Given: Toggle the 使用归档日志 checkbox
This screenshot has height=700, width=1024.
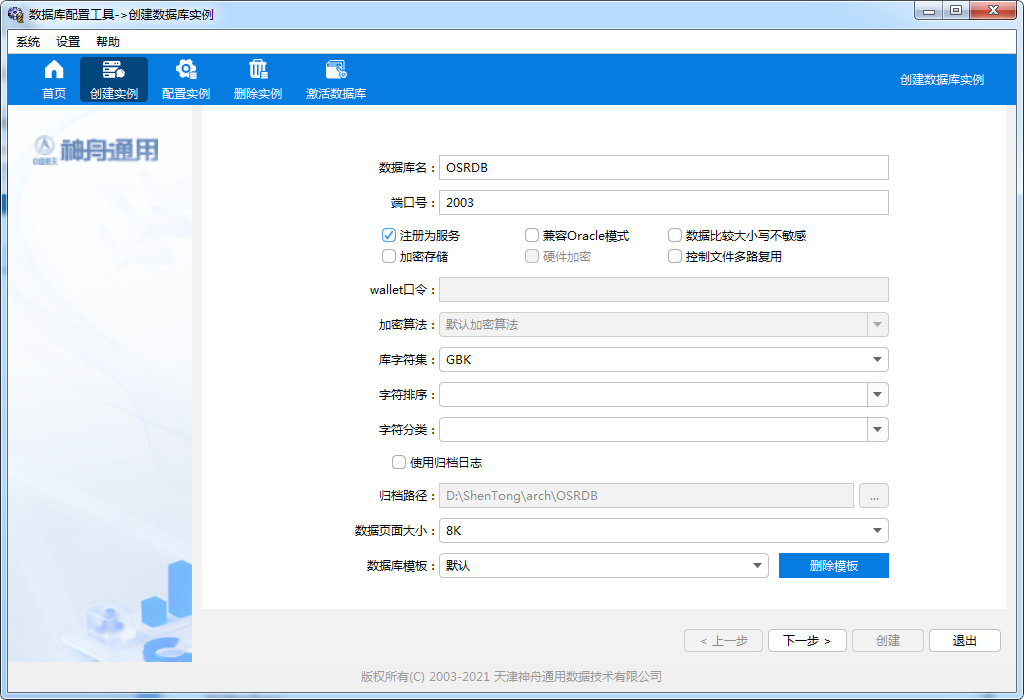Looking at the screenshot, I should [x=399, y=463].
